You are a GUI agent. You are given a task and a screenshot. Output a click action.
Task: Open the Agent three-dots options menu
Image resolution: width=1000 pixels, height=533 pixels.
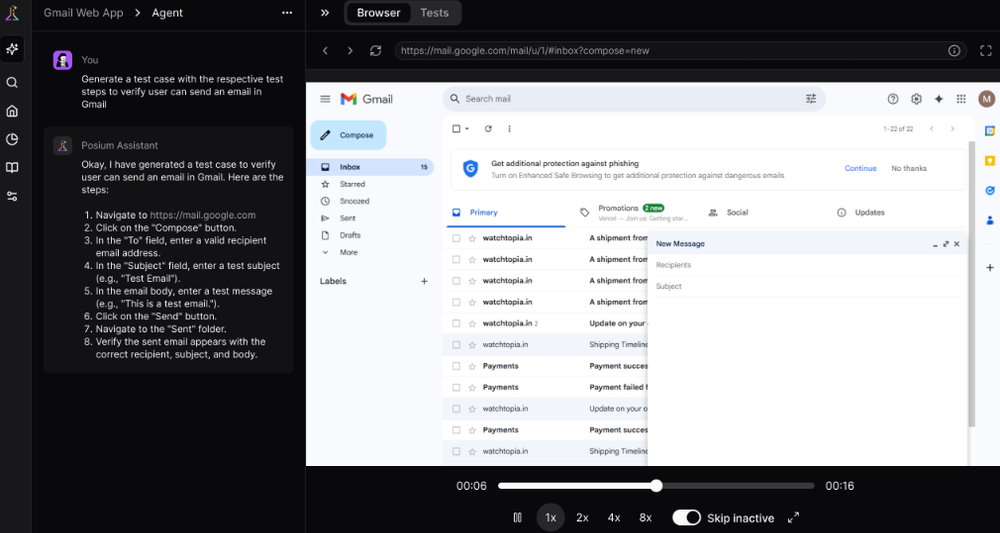point(287,13)
